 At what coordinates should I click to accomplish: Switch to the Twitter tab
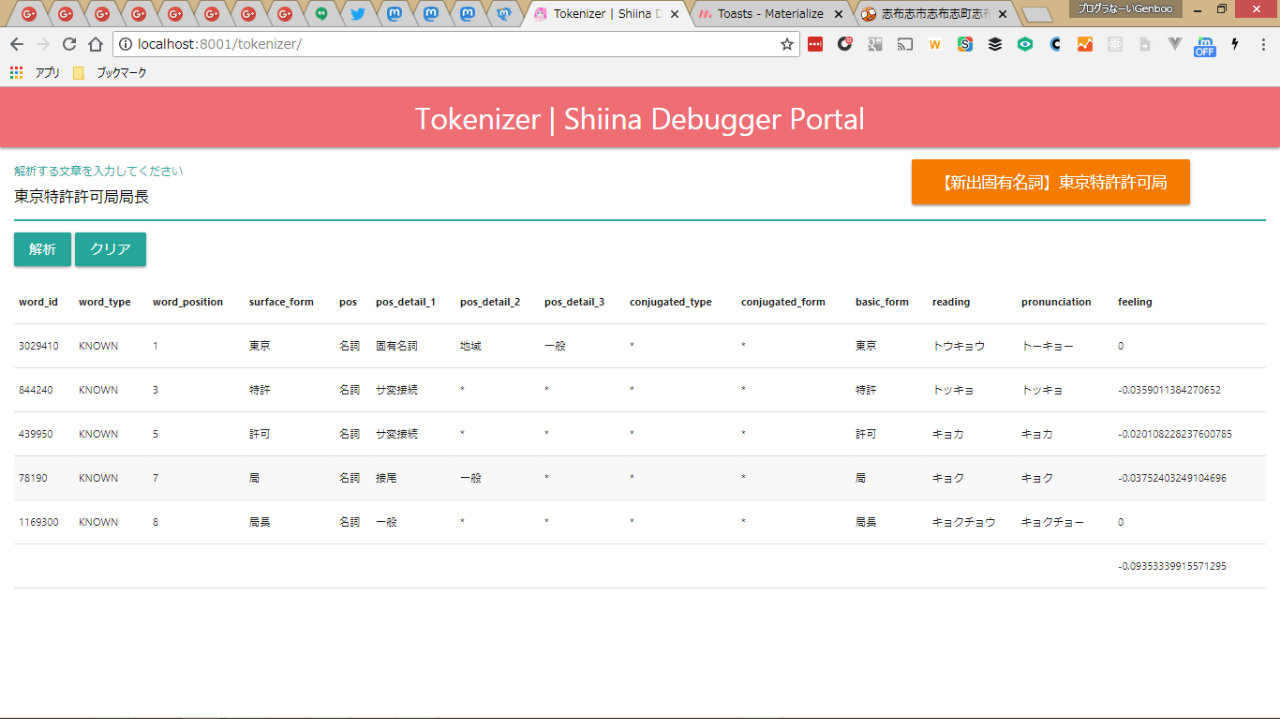click(x=357, y=14)
